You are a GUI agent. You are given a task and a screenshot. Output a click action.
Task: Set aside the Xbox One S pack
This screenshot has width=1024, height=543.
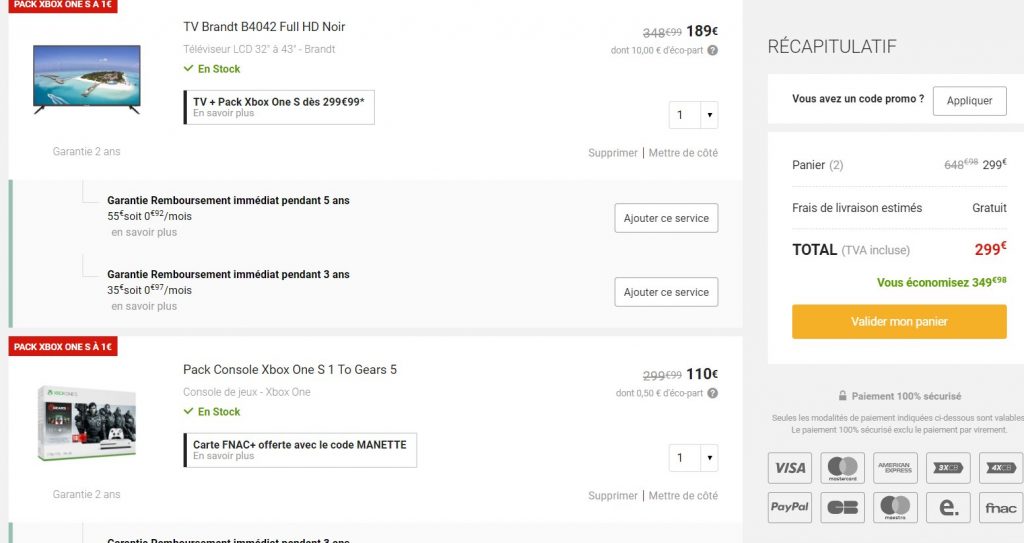coord(683,496)
